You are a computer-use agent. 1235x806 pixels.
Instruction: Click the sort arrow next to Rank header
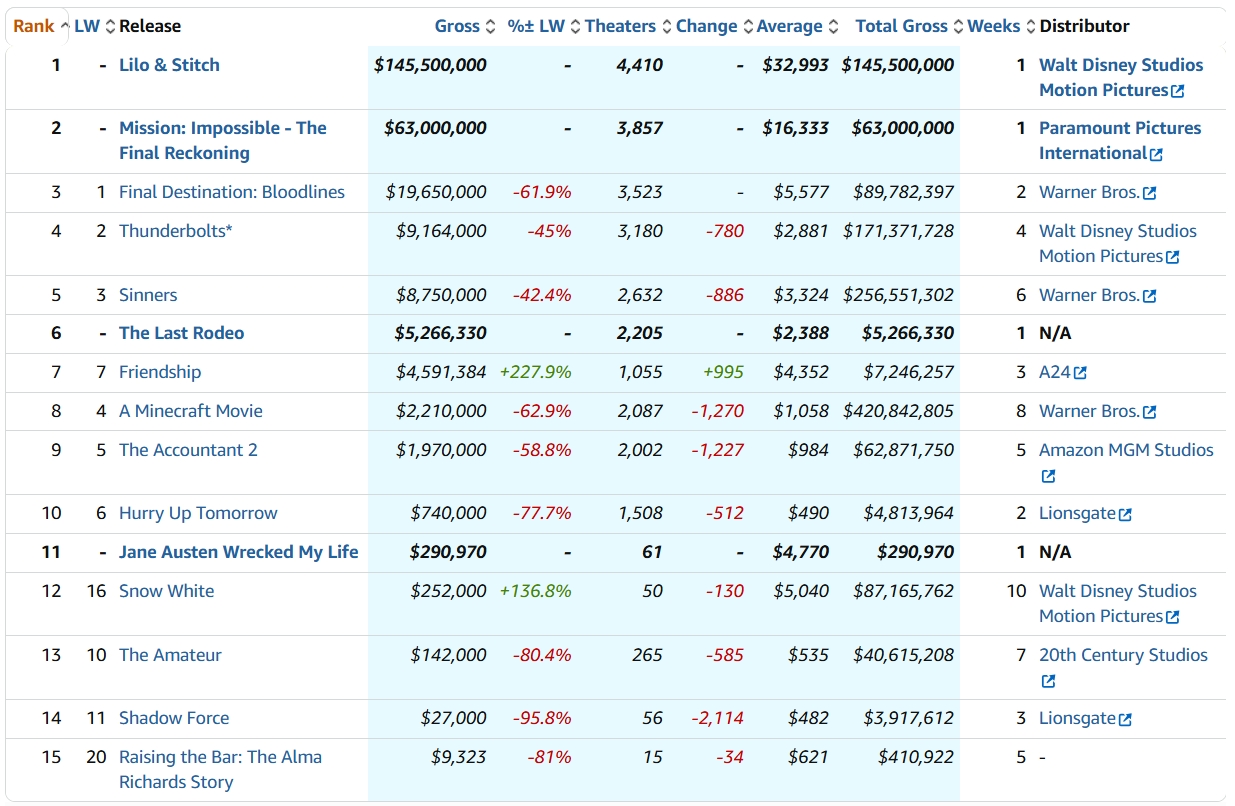pyautogui.click(x=65, y=26)
